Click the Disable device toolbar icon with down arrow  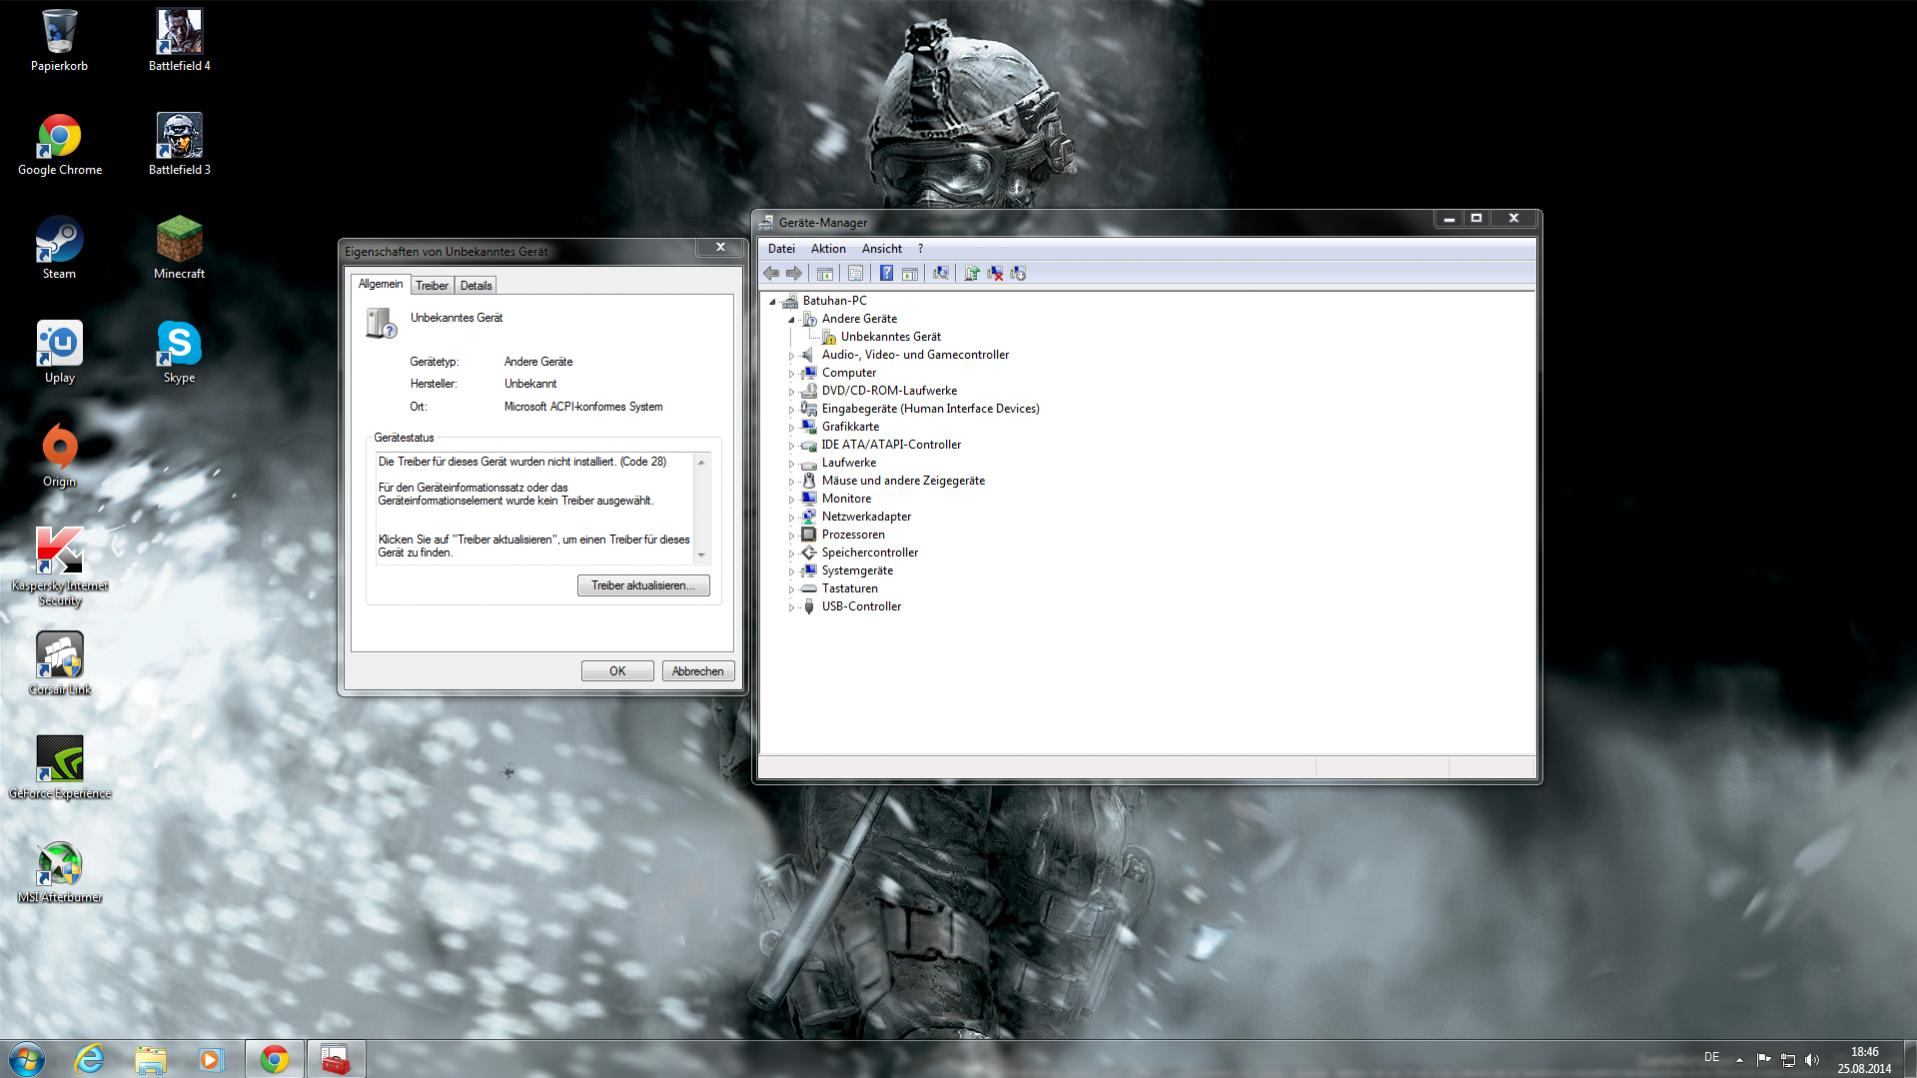1018,273
